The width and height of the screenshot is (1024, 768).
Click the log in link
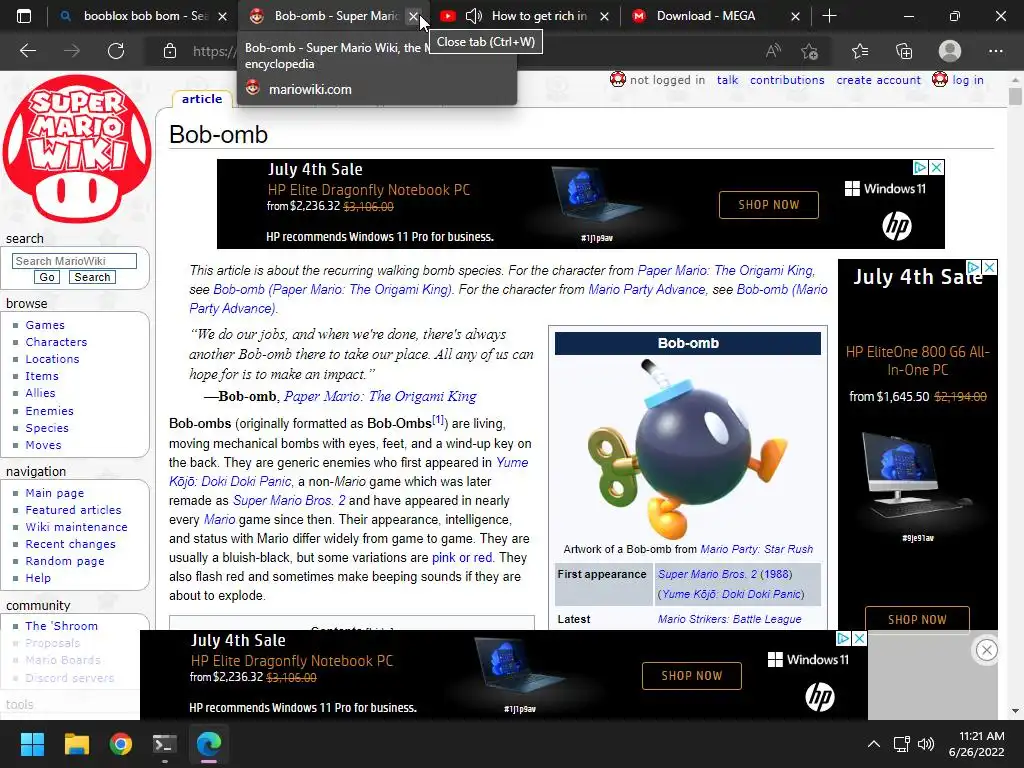pyautogui.click(x=968, y=80)
